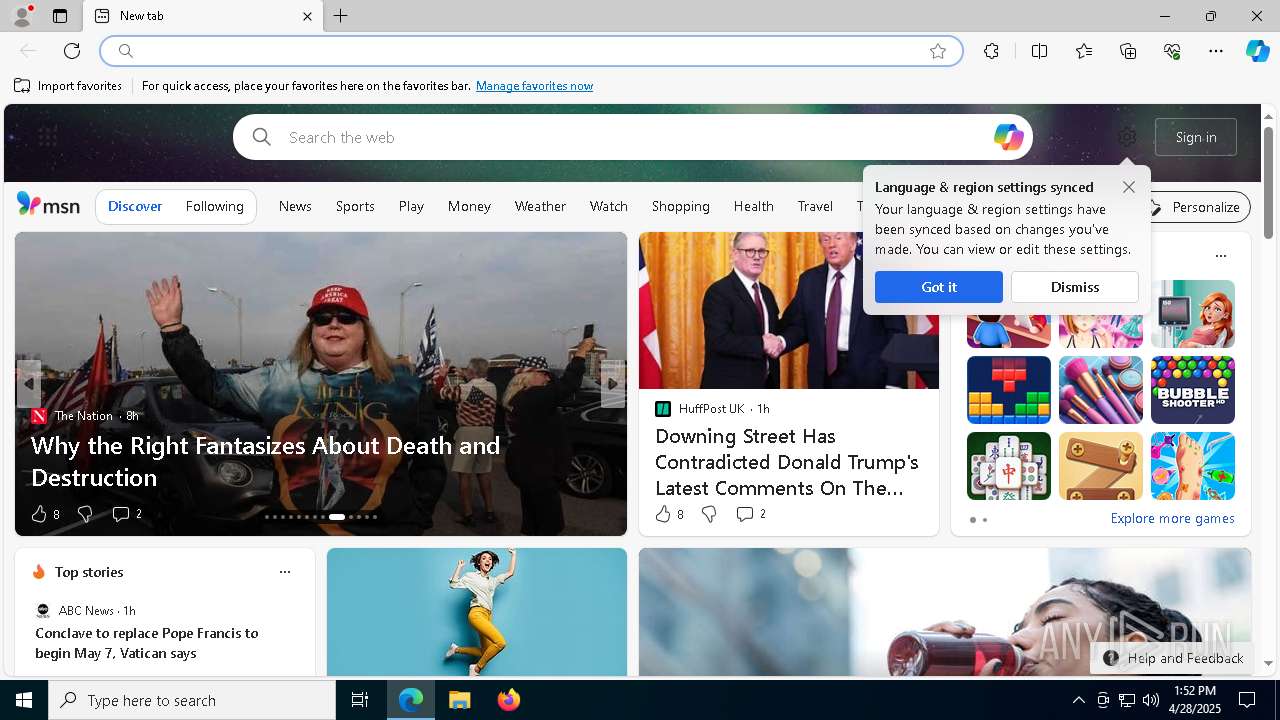The height and width of the screenshot is (720, 1280).
Task: Switch to the Discover tab
Action: tap(135, 206)
